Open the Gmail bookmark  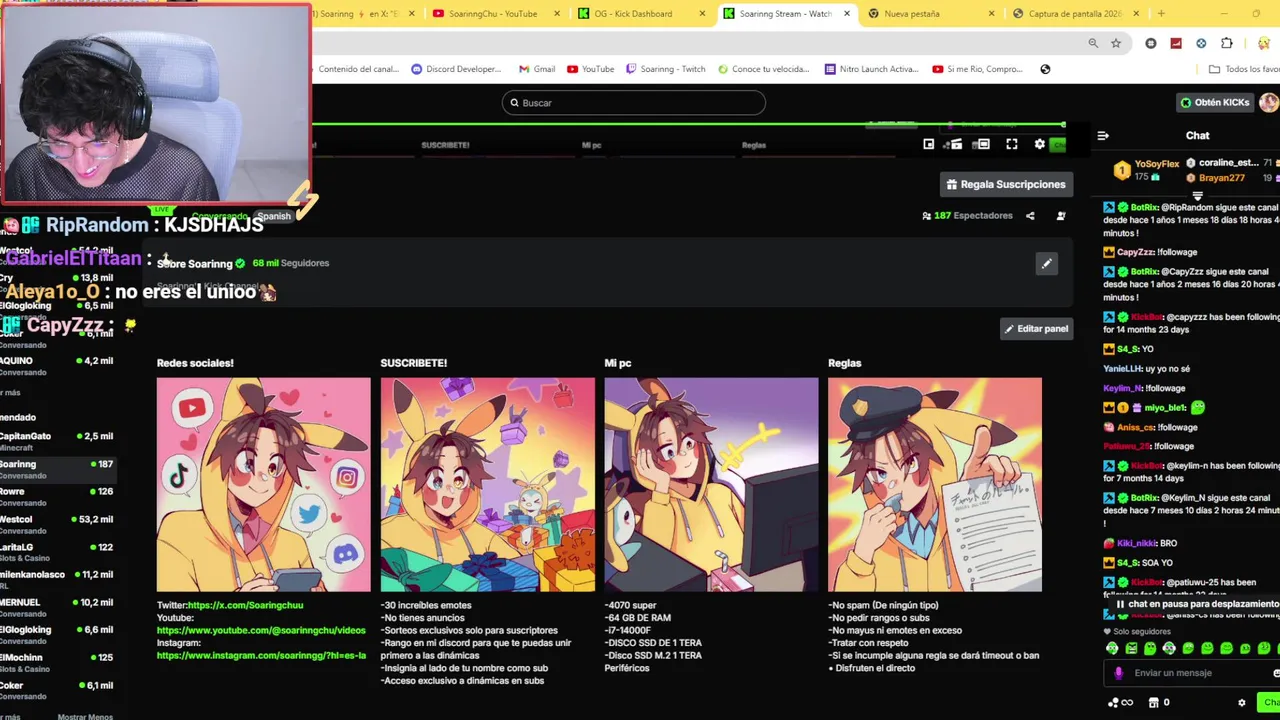[537, 69]
